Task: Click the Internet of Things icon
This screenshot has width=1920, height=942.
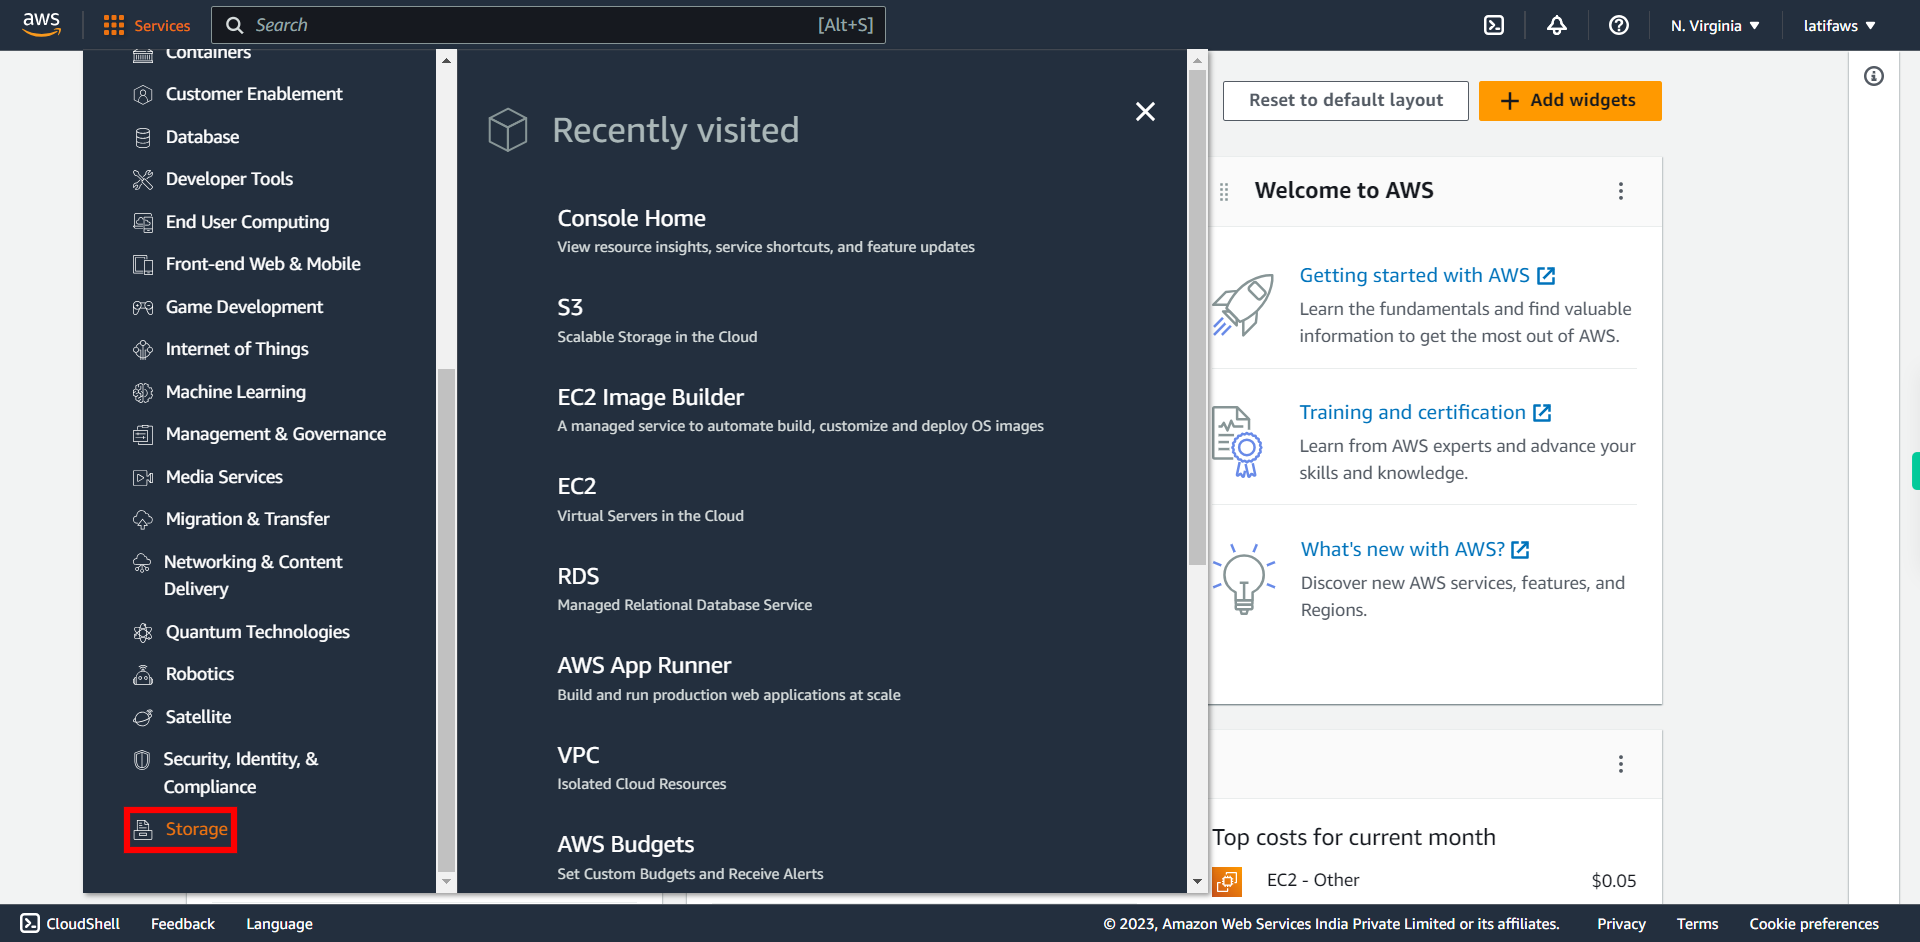Action: coord(143,349)
